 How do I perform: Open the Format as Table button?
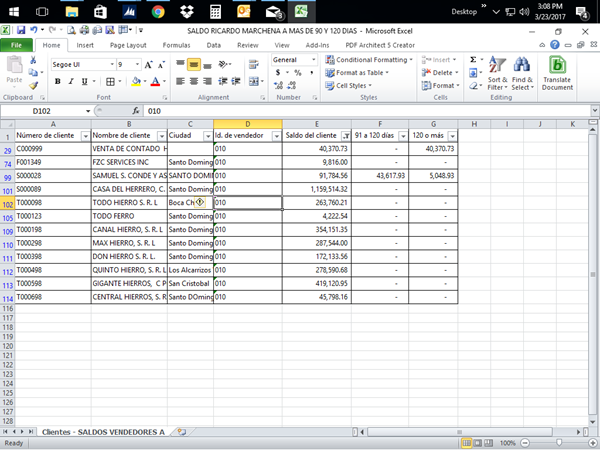(x=359, y=73)
